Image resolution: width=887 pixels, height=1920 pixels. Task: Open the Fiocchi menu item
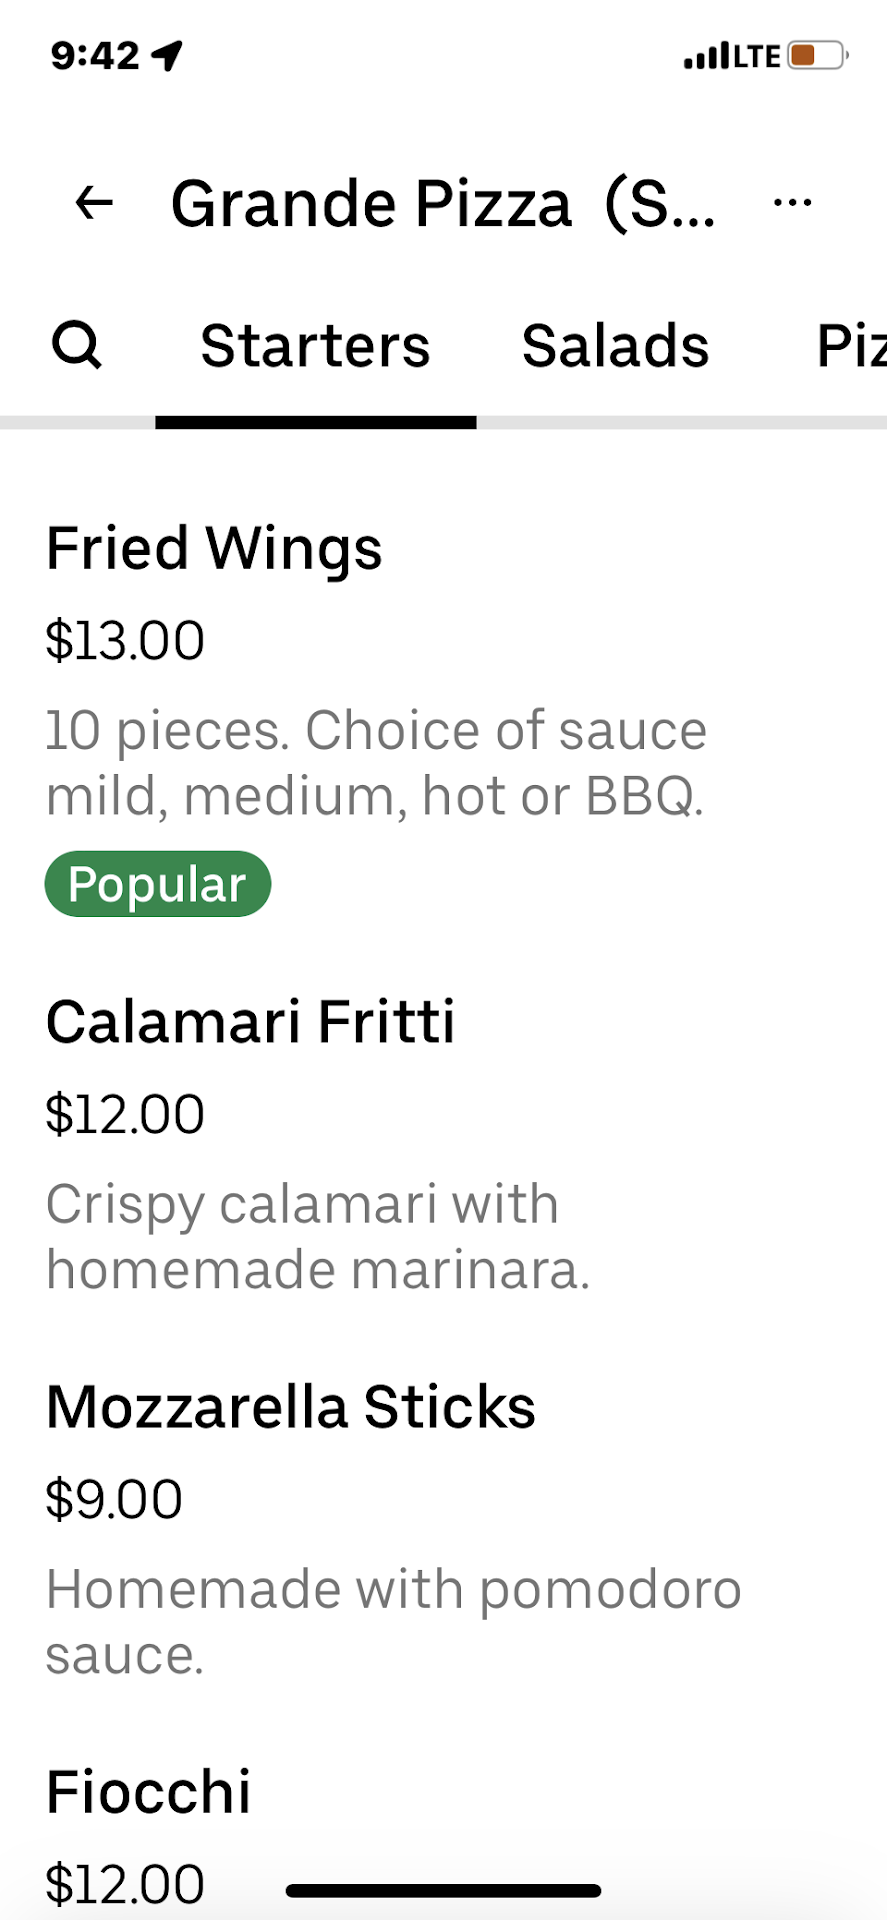point(149,1791)
